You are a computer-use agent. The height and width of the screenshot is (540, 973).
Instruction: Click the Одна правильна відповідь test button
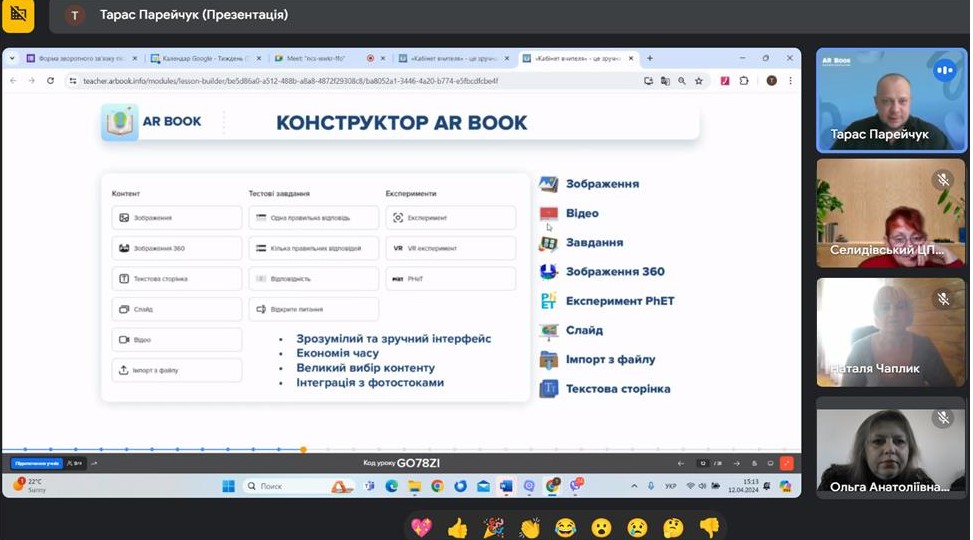[x=314, y=218]
